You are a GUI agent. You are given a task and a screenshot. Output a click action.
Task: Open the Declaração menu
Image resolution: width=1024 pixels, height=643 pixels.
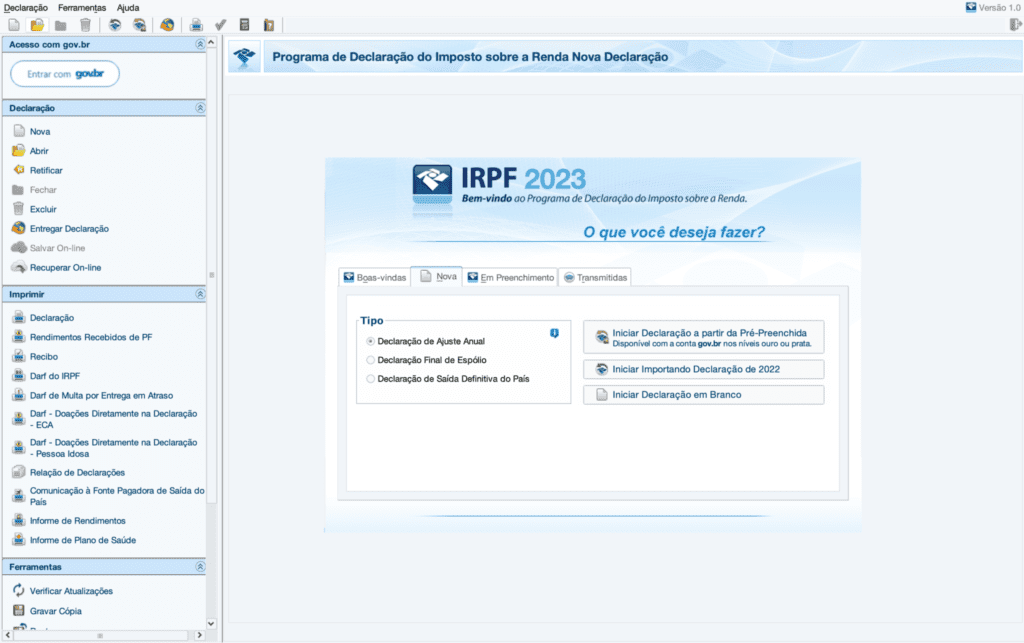click(x=26, y=8)
